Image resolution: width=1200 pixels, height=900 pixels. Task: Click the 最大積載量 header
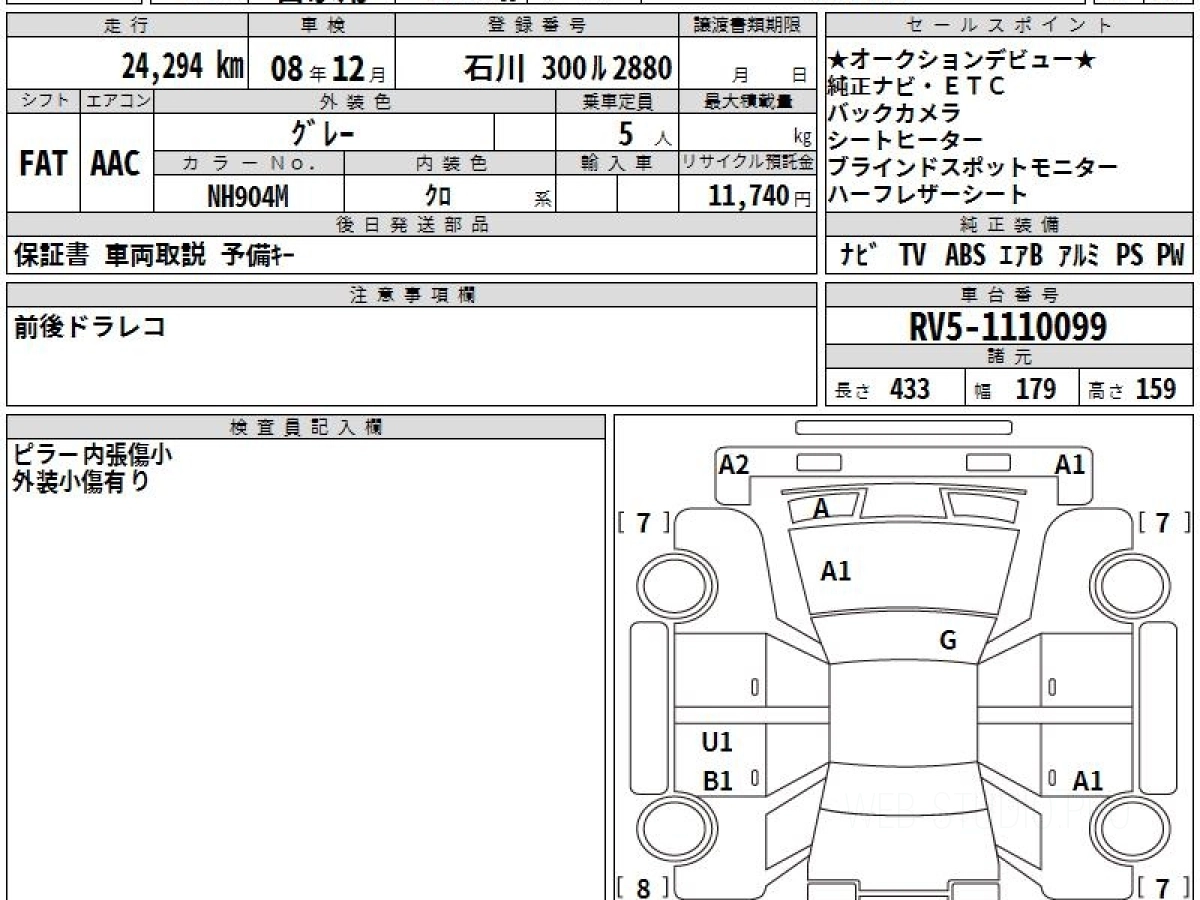tap(749, 101)
